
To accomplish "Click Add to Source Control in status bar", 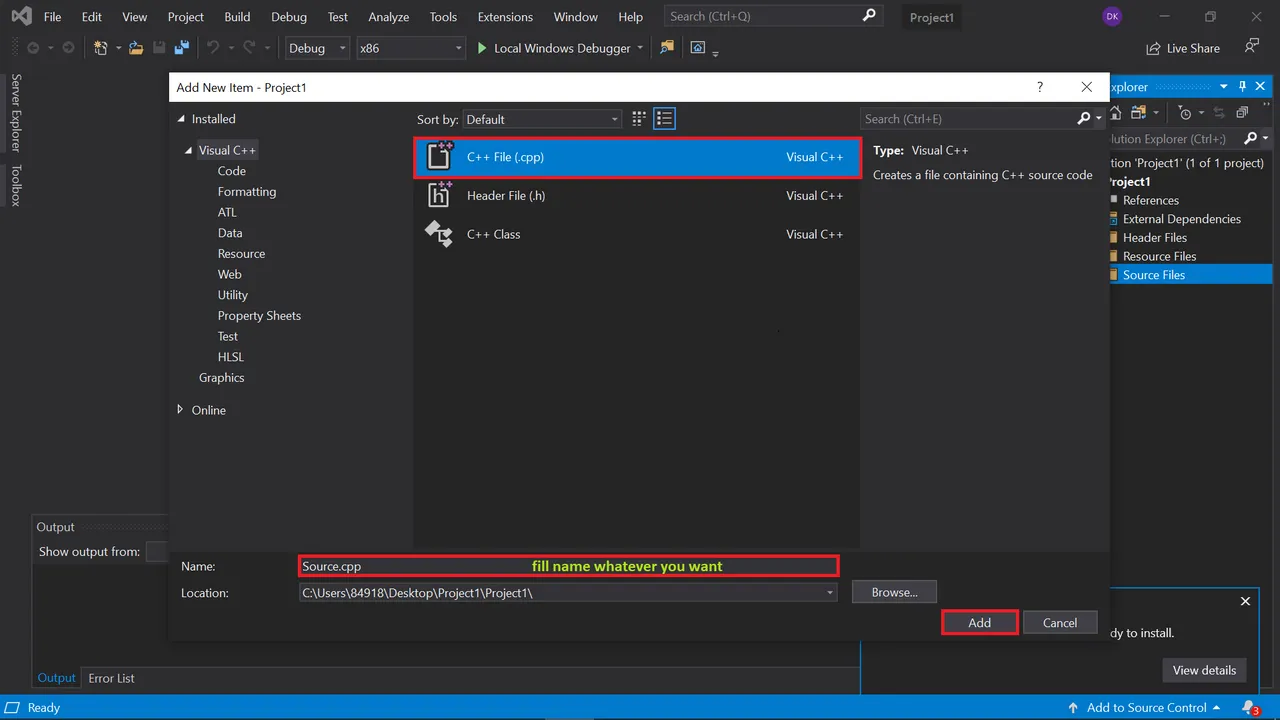I will [1145, 707].
